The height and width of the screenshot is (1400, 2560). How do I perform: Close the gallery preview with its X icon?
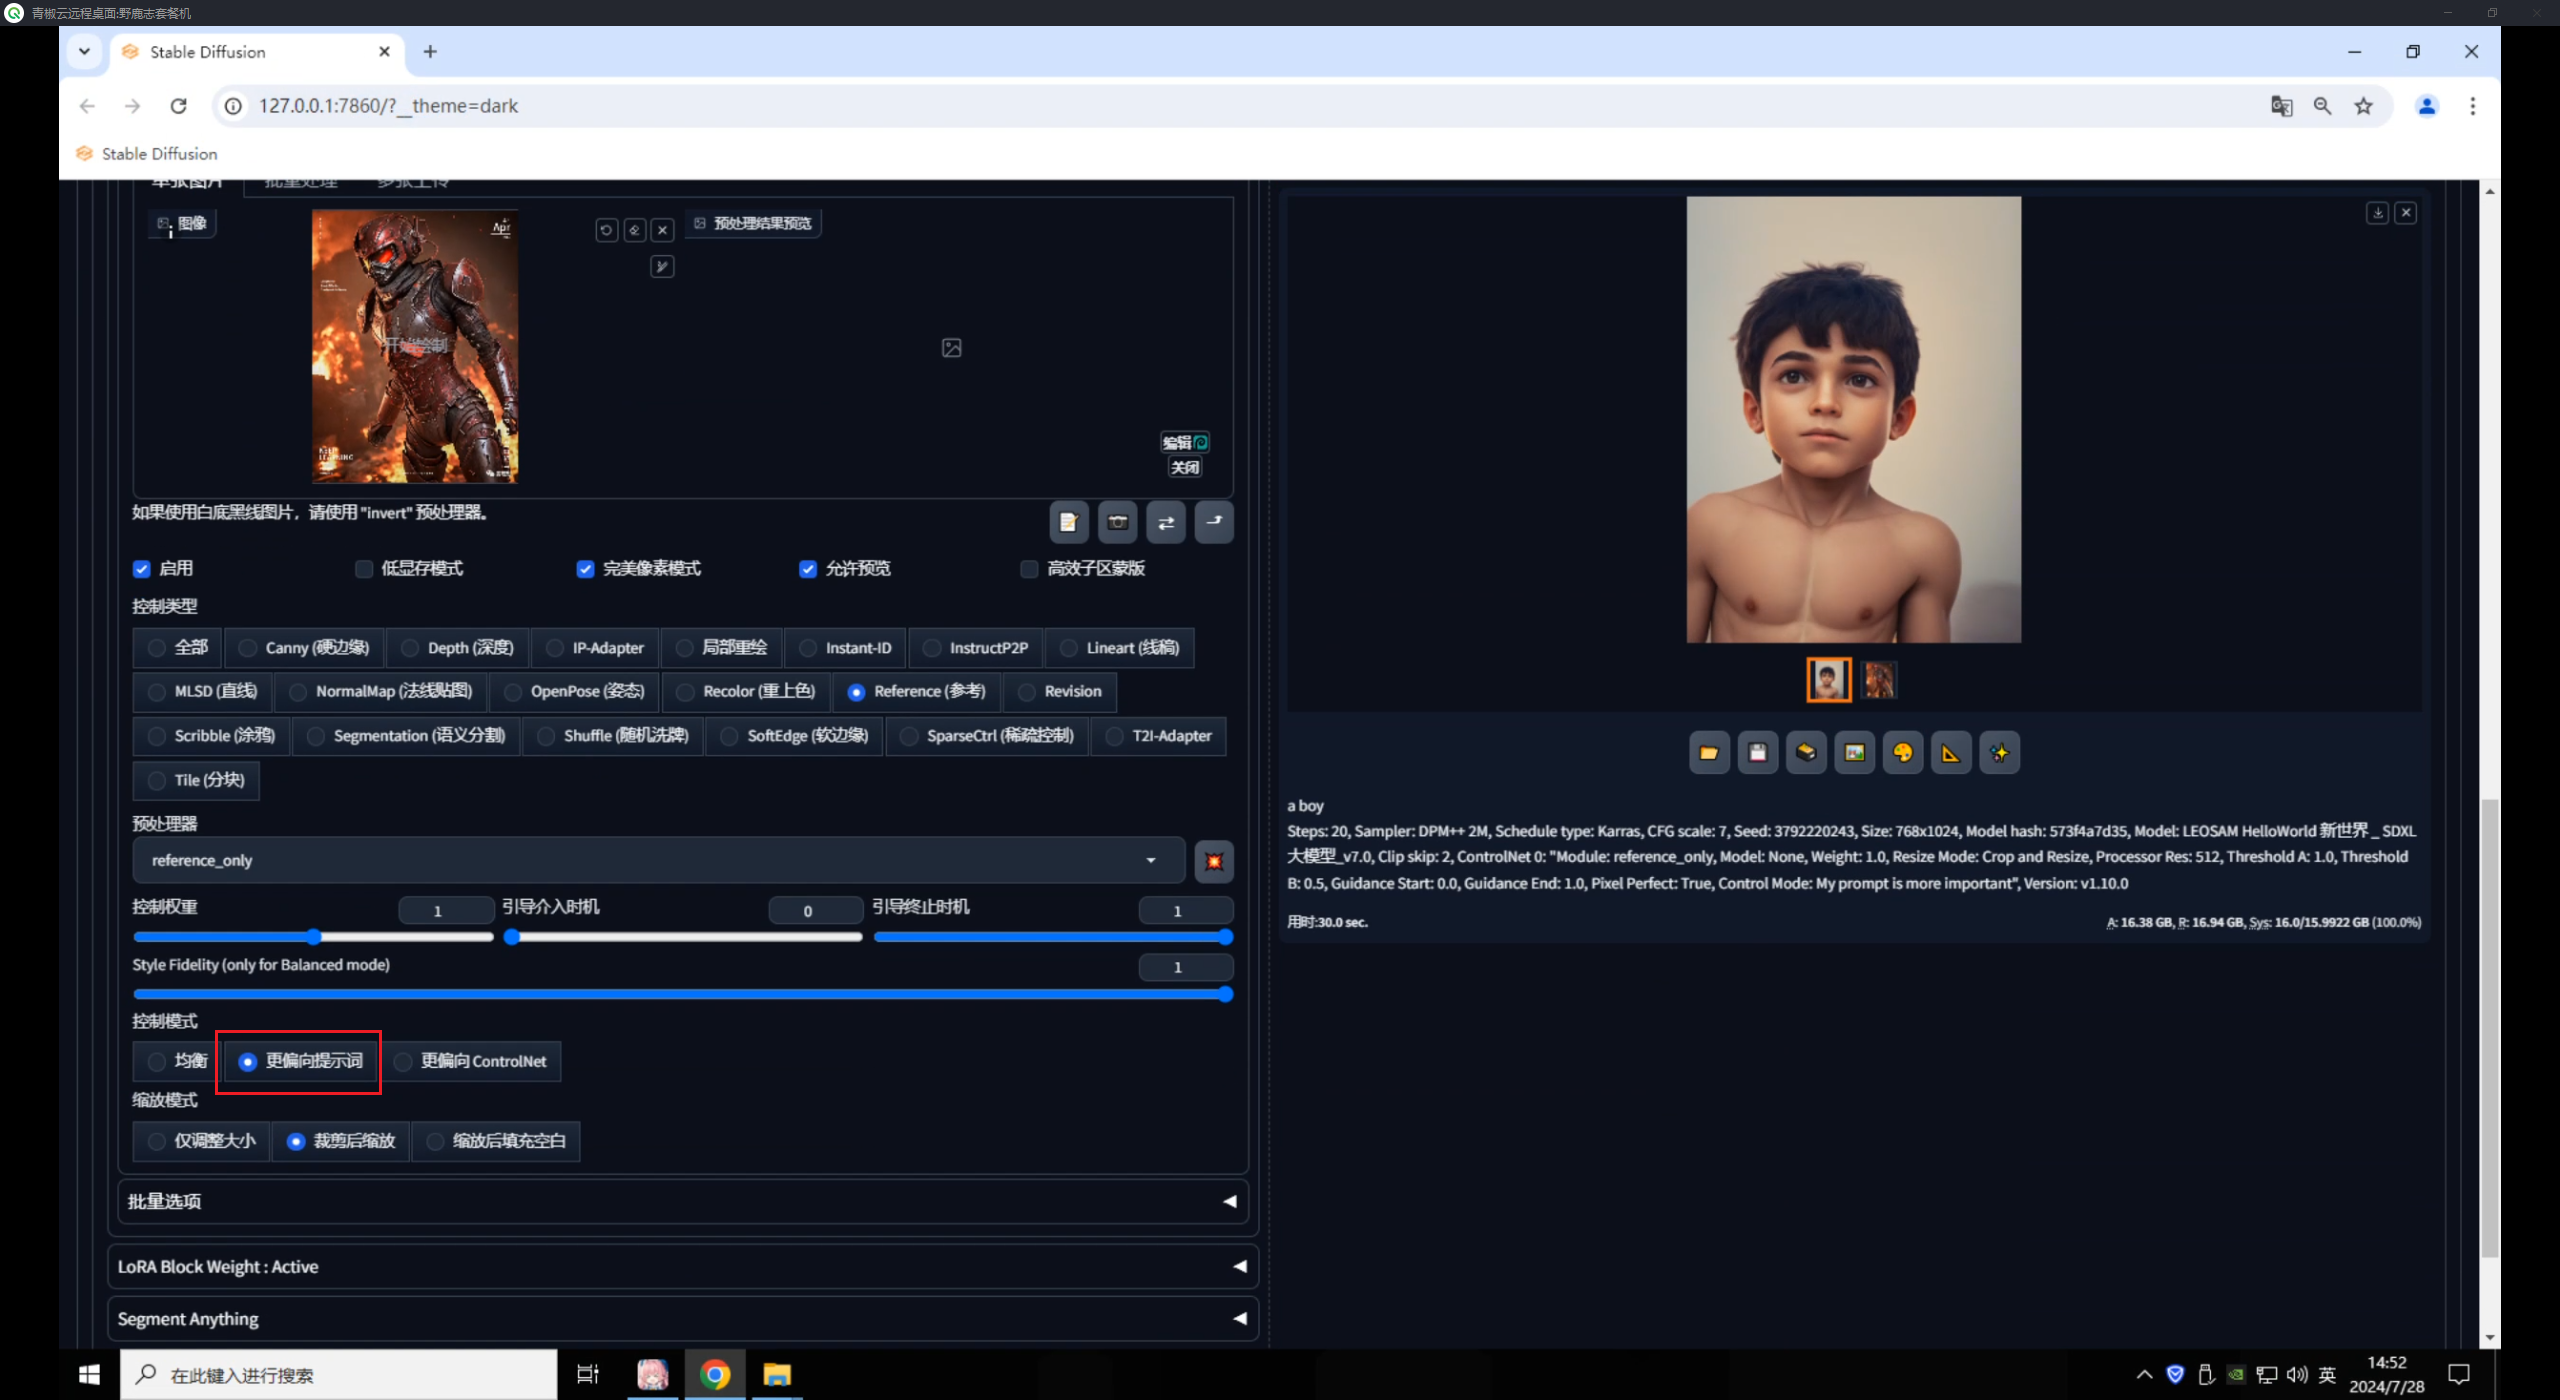point(2406,213)
